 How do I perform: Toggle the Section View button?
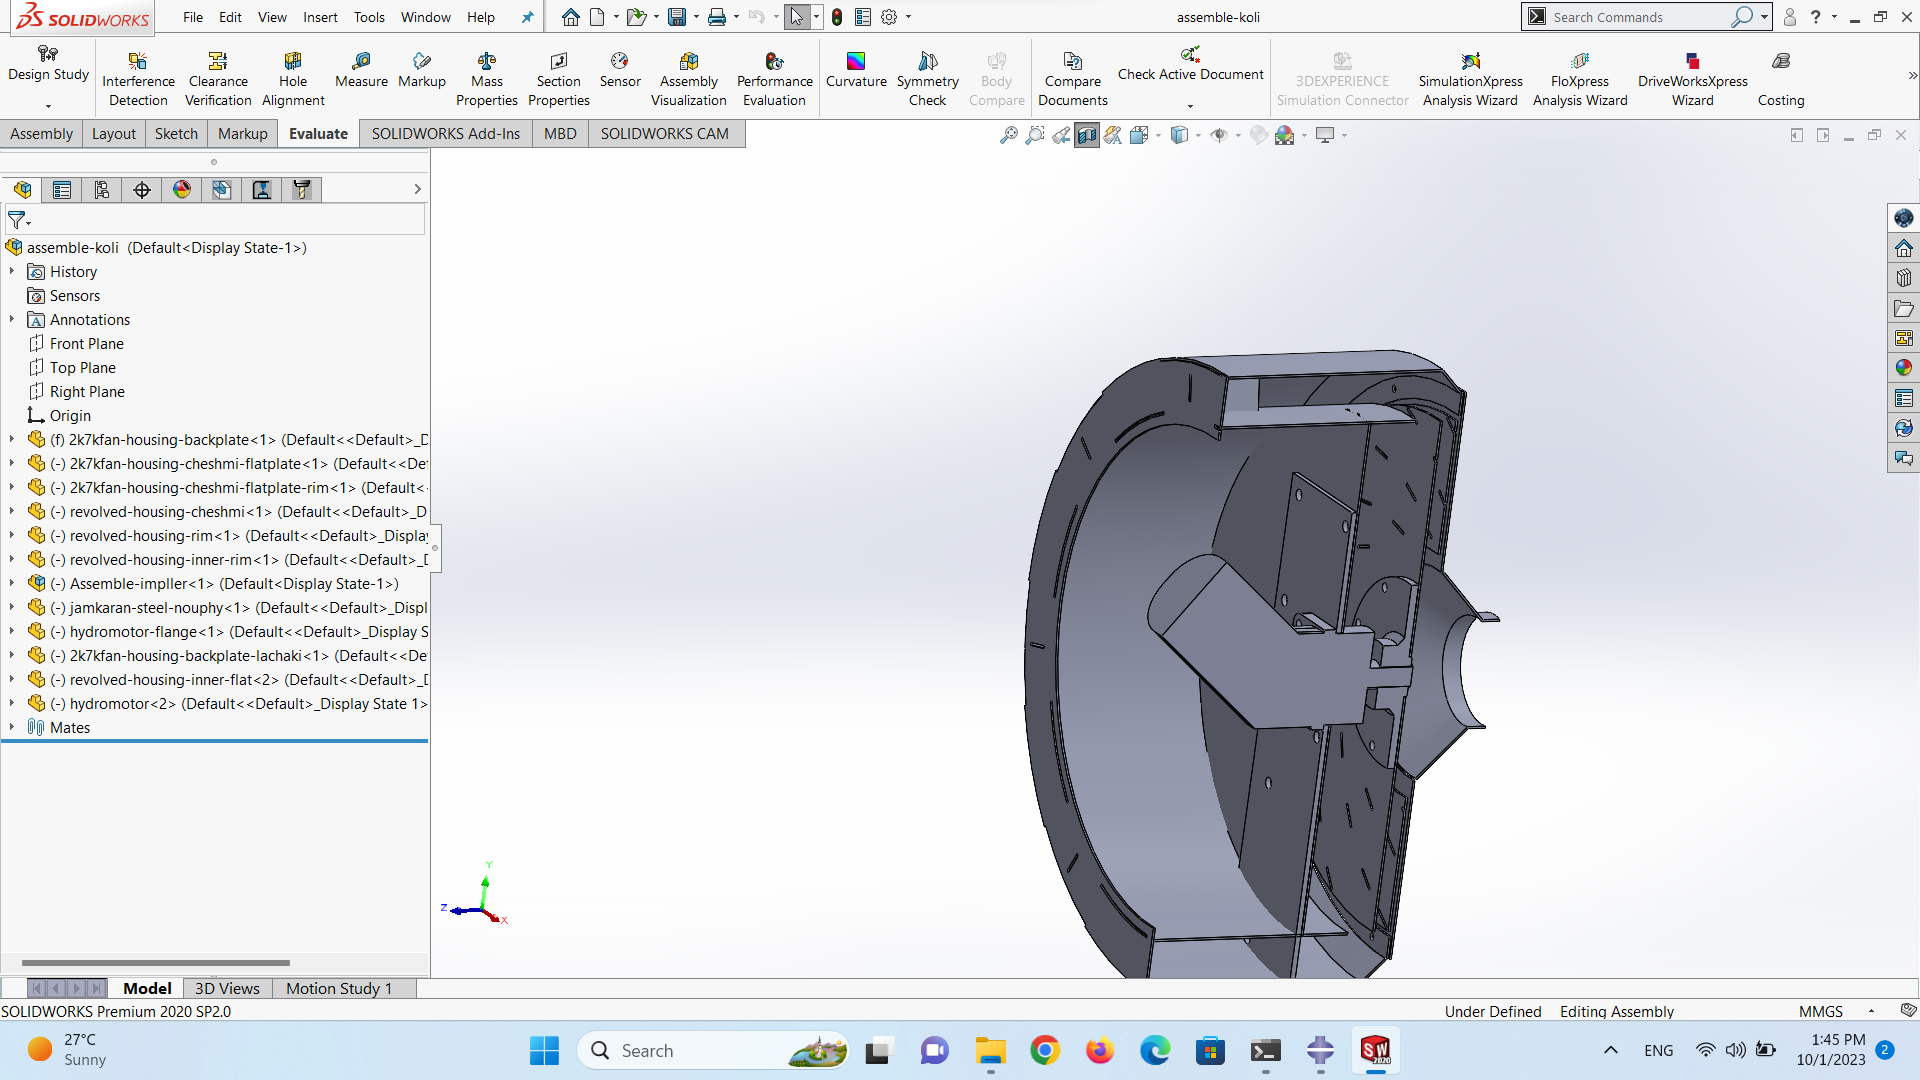[x=1087, y=135]
